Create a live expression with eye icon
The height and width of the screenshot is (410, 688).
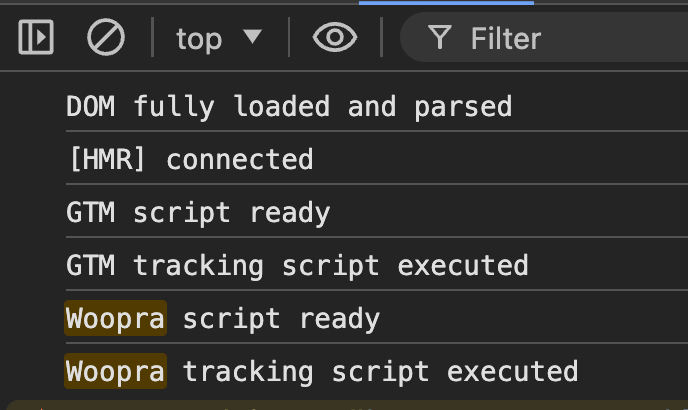[335, 38]
